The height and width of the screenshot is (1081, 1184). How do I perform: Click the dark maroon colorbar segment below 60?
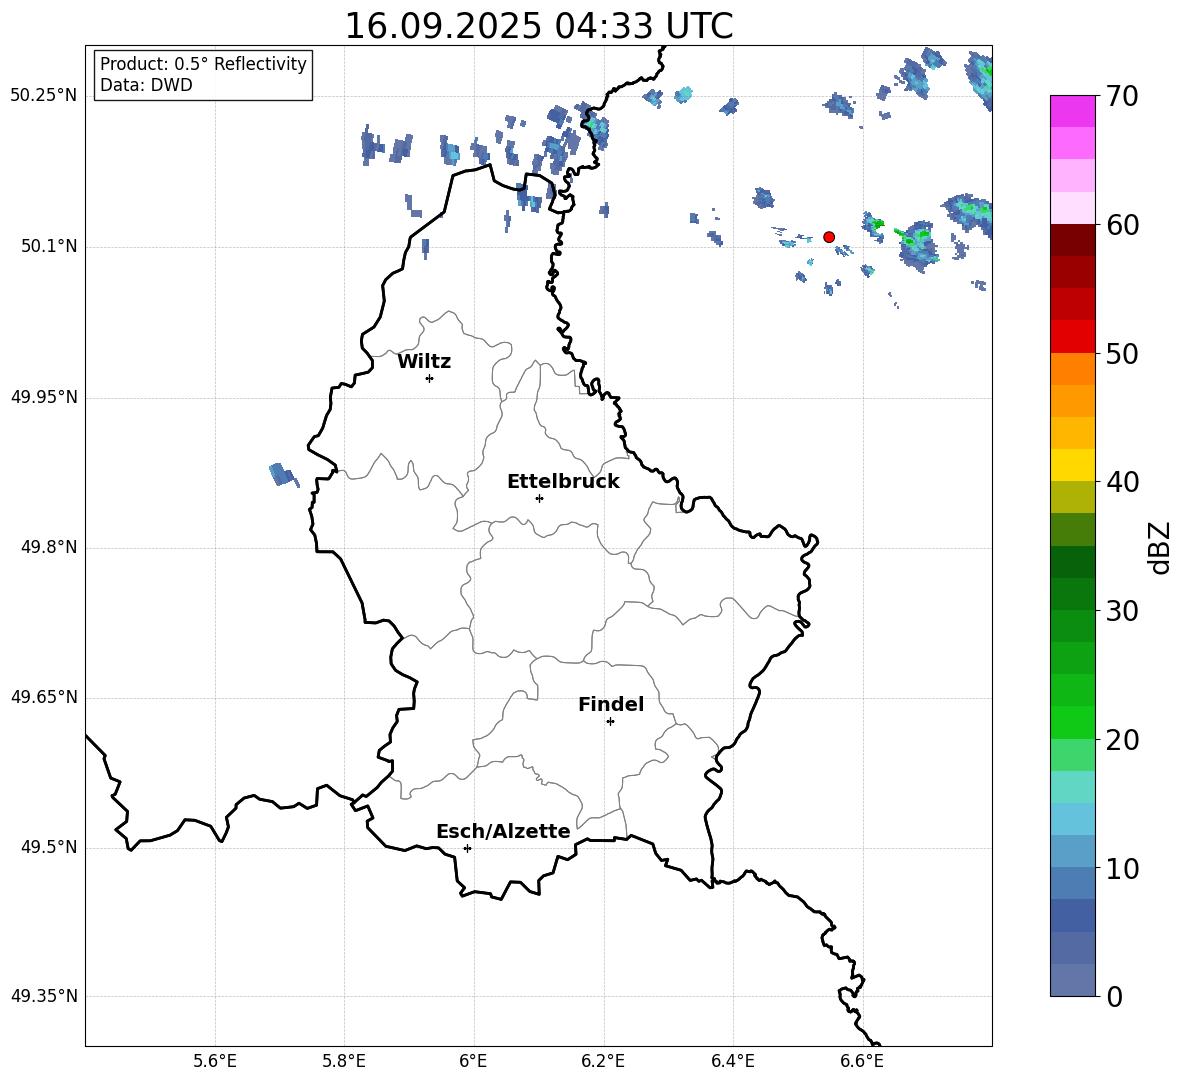[1072, 240]
